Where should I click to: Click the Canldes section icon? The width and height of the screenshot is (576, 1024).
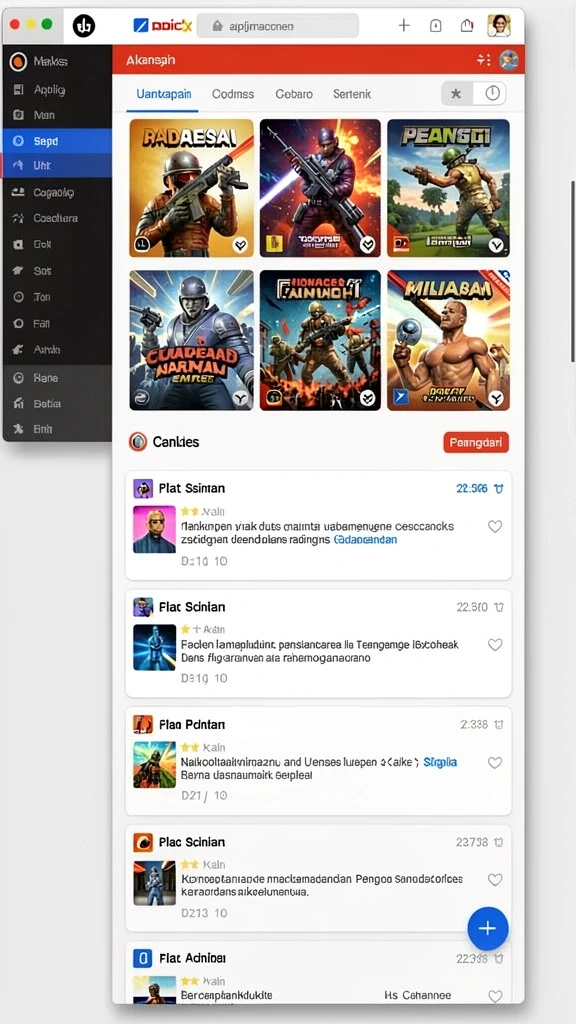coord(138,442)
